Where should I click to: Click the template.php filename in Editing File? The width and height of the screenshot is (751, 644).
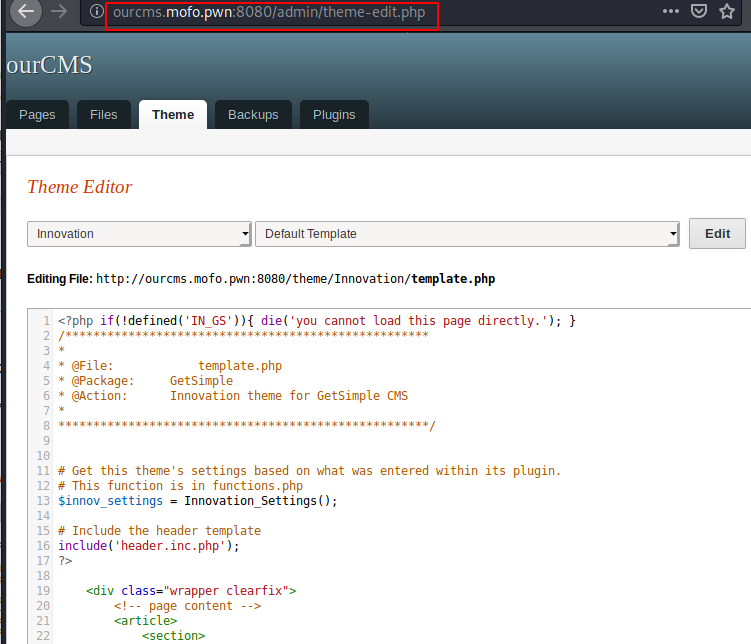pyautogui.click(x=453, y=279)
